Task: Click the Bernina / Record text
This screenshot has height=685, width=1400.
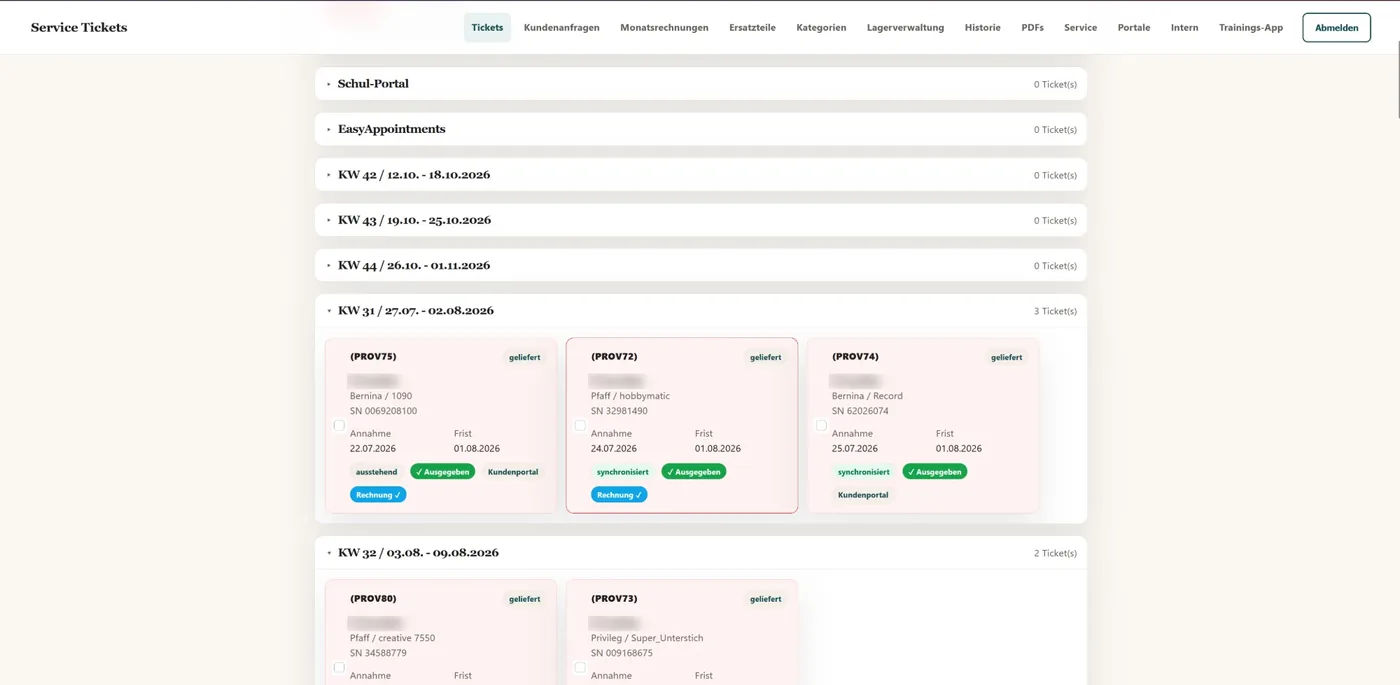Action: pyautogui.click(x=867, y=396)
